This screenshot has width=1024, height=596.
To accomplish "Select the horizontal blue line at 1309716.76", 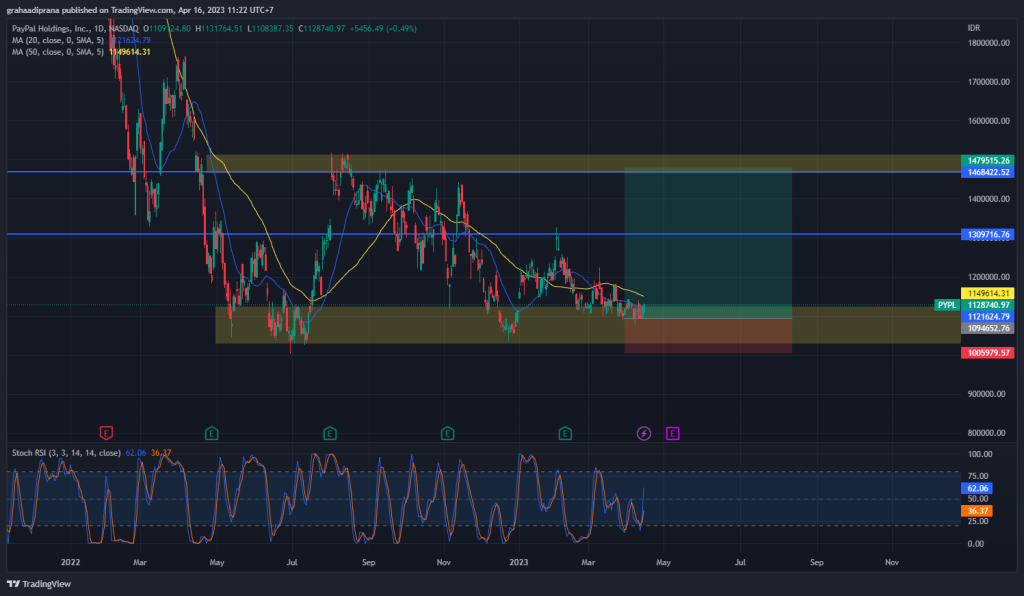I will [x=483, y=234].
